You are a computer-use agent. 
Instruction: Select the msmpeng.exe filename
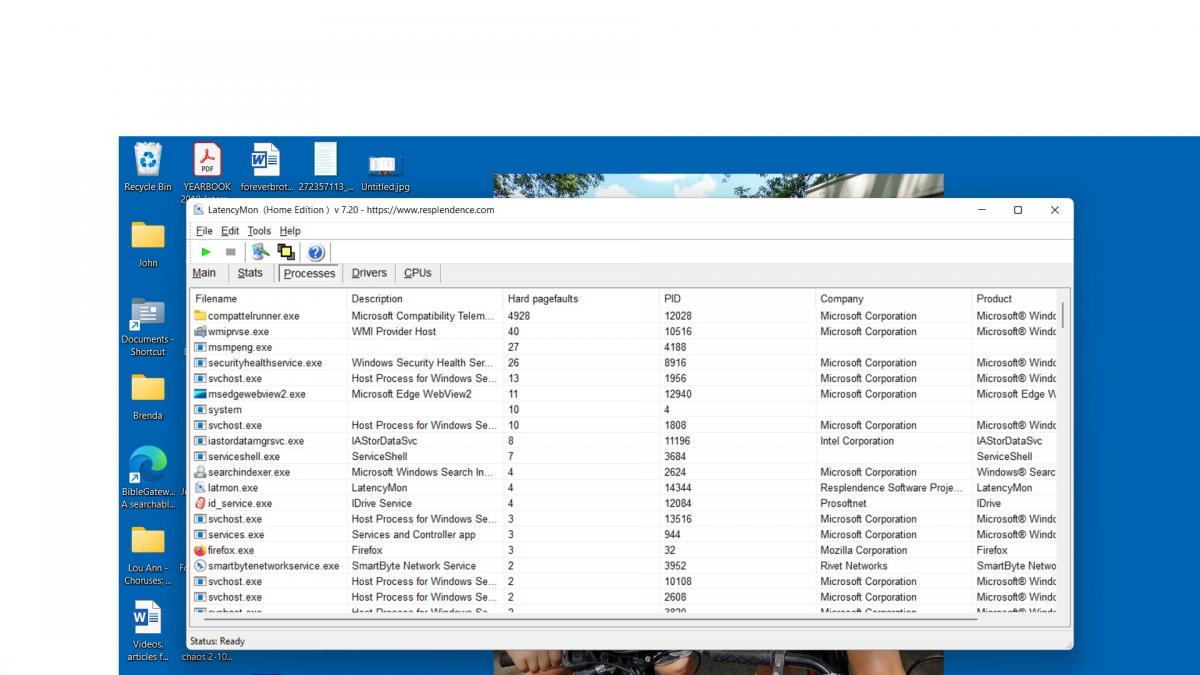pos(240,347)
